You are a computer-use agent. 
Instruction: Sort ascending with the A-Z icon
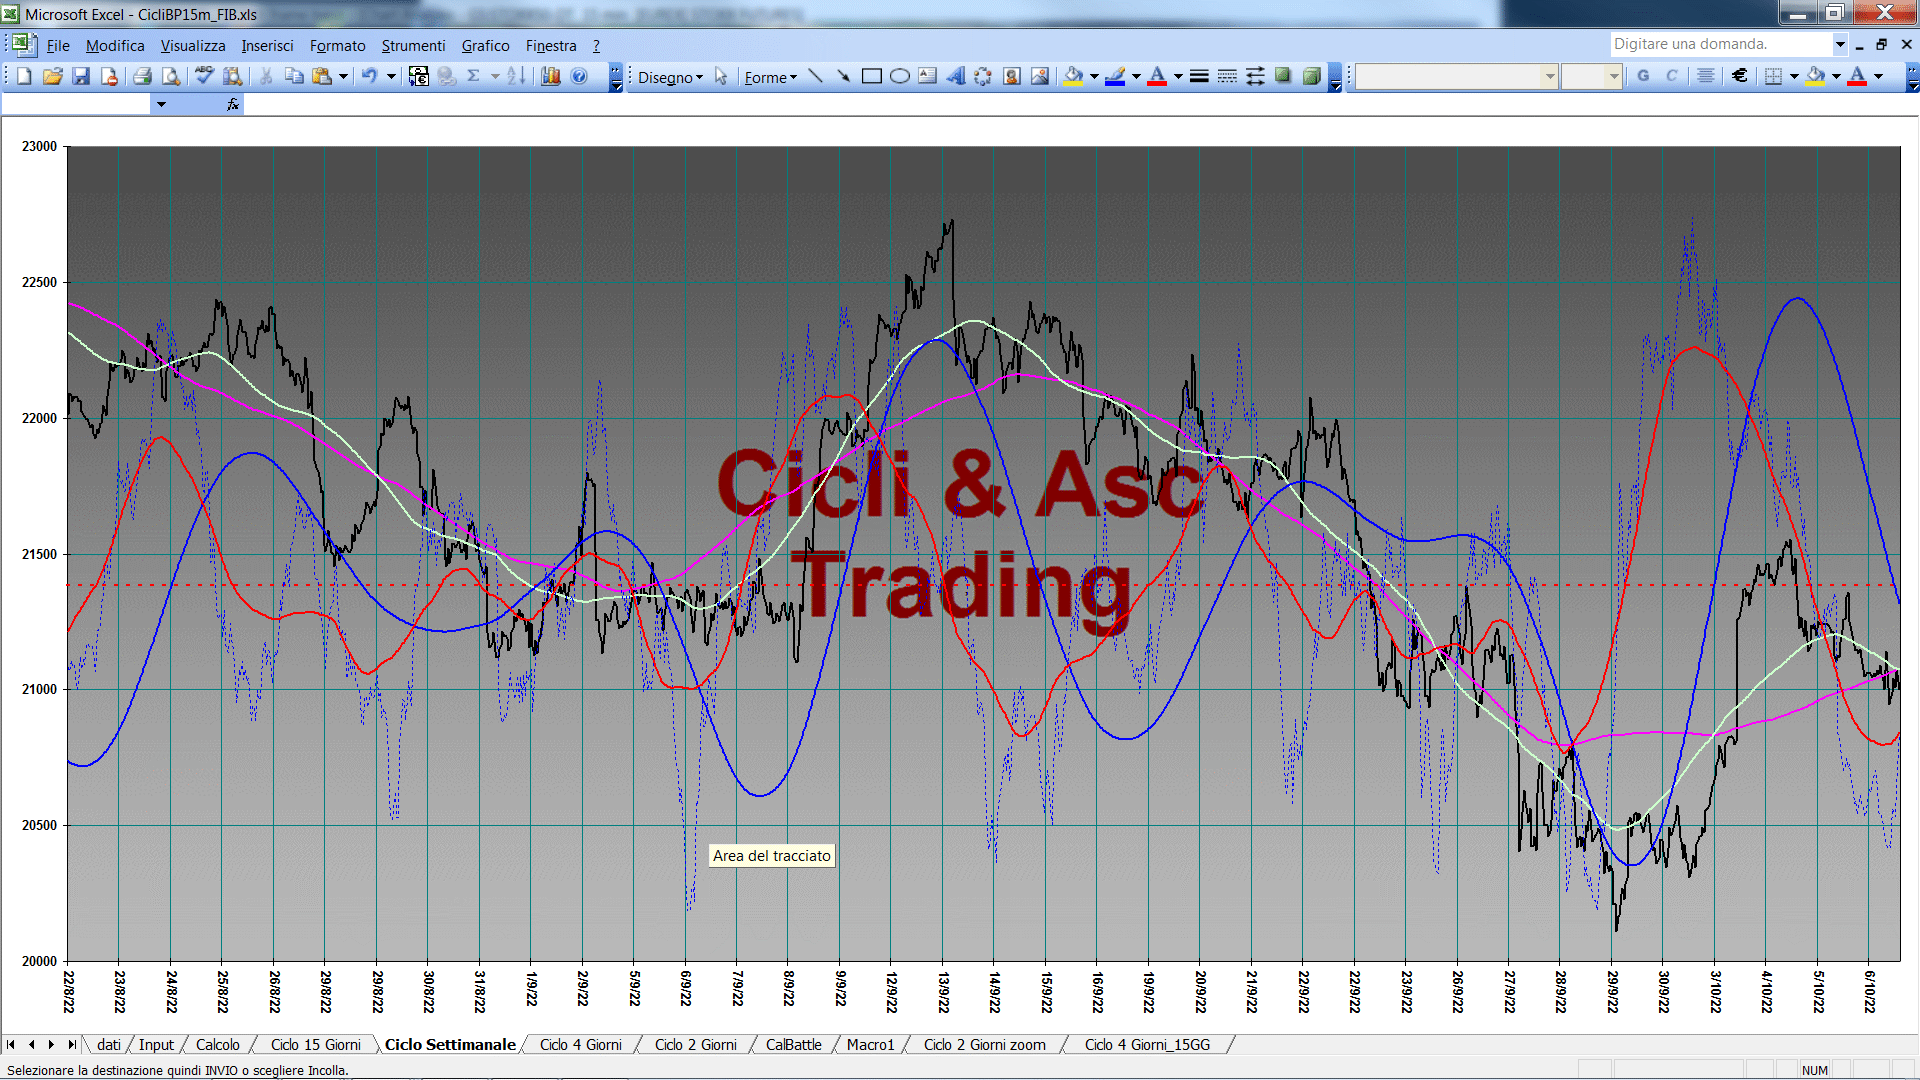[516, 76]
